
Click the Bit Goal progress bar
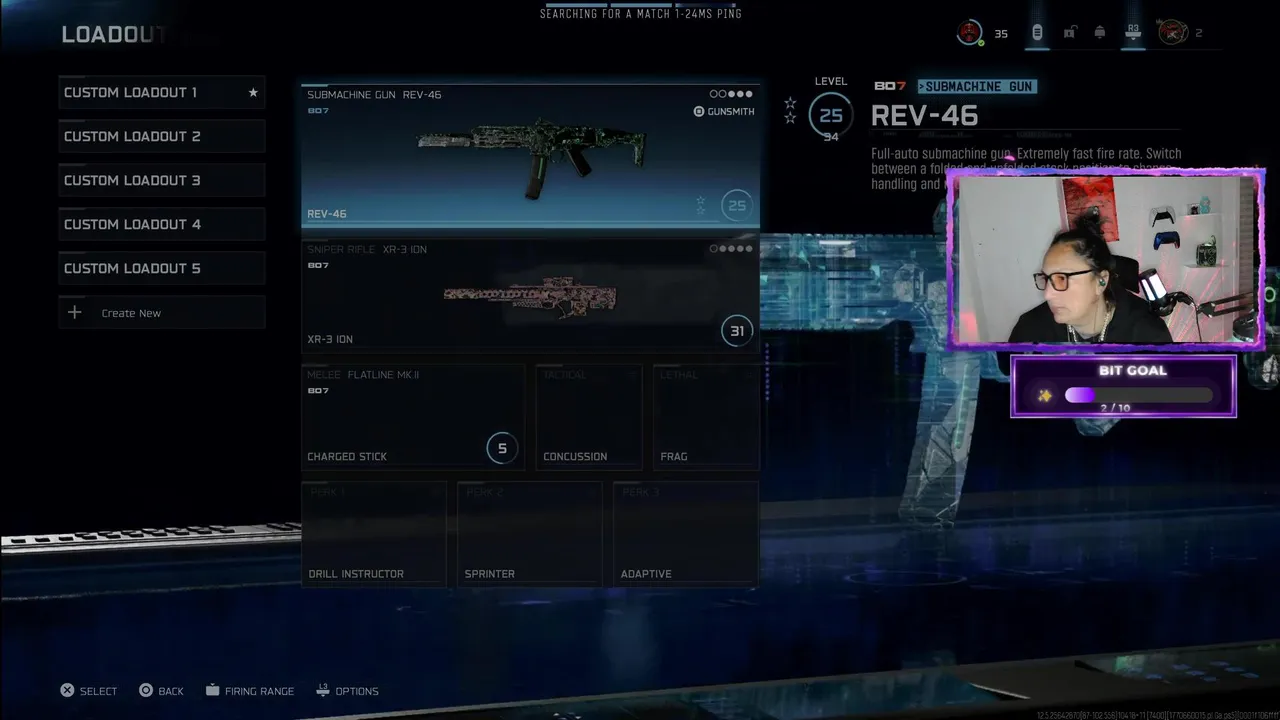[x=1139, y=395]
